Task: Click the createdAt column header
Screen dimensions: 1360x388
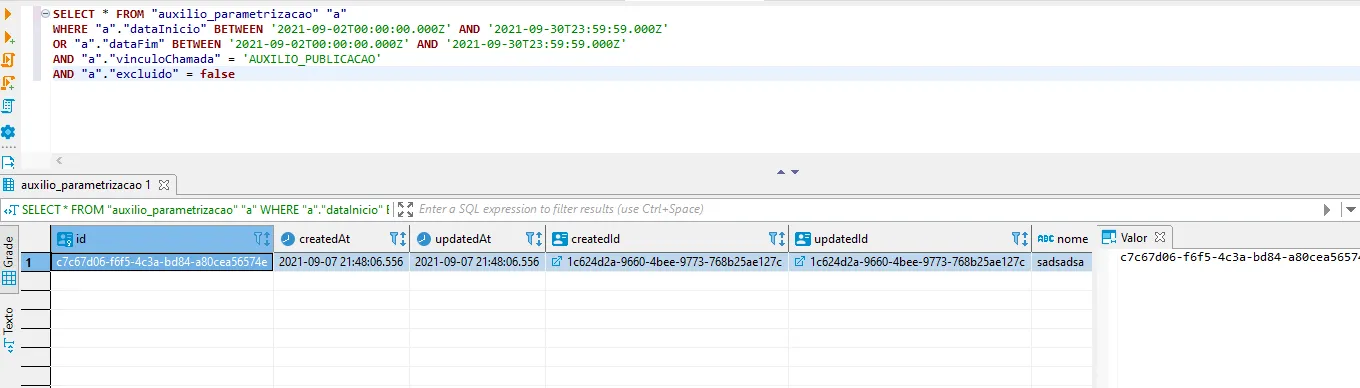Action: (x=341, y=239)
